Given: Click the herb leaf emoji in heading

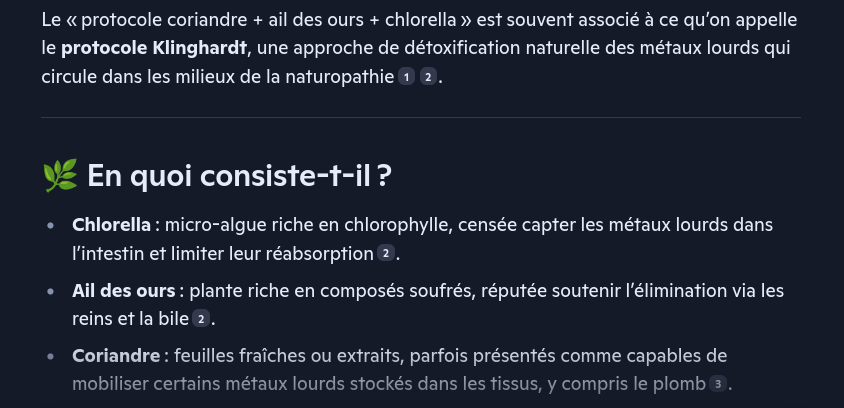Looking at the screenshot, I should tap(60, 175).
